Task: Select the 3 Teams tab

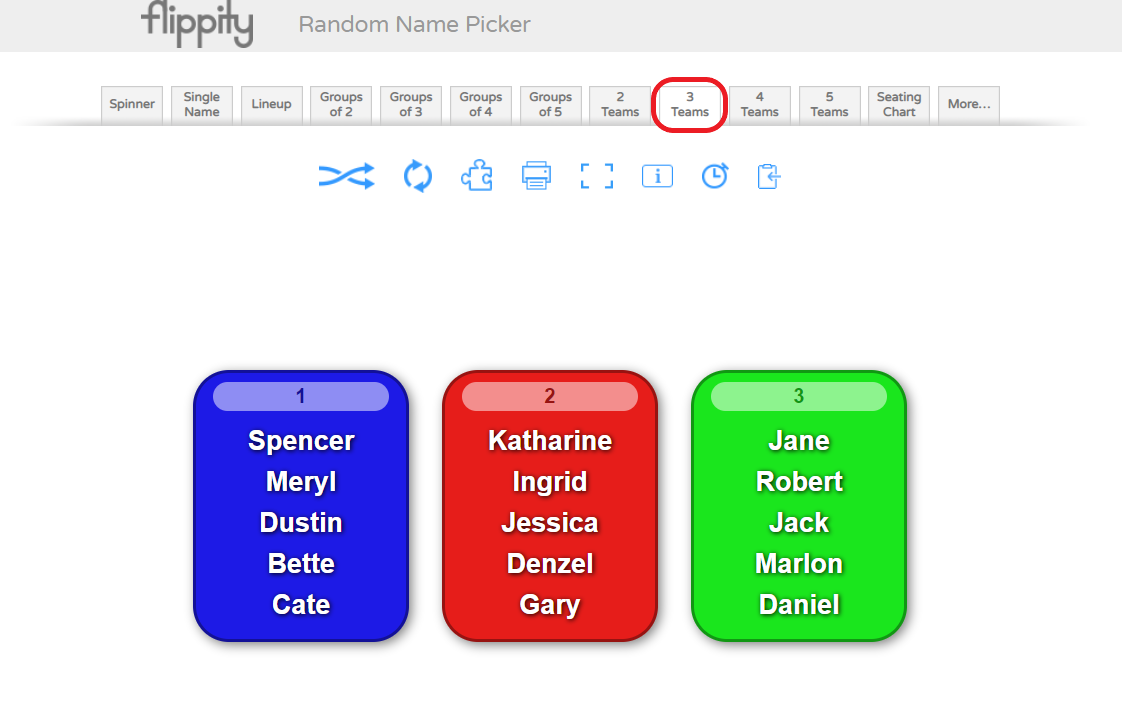Action: pos(690,104)
